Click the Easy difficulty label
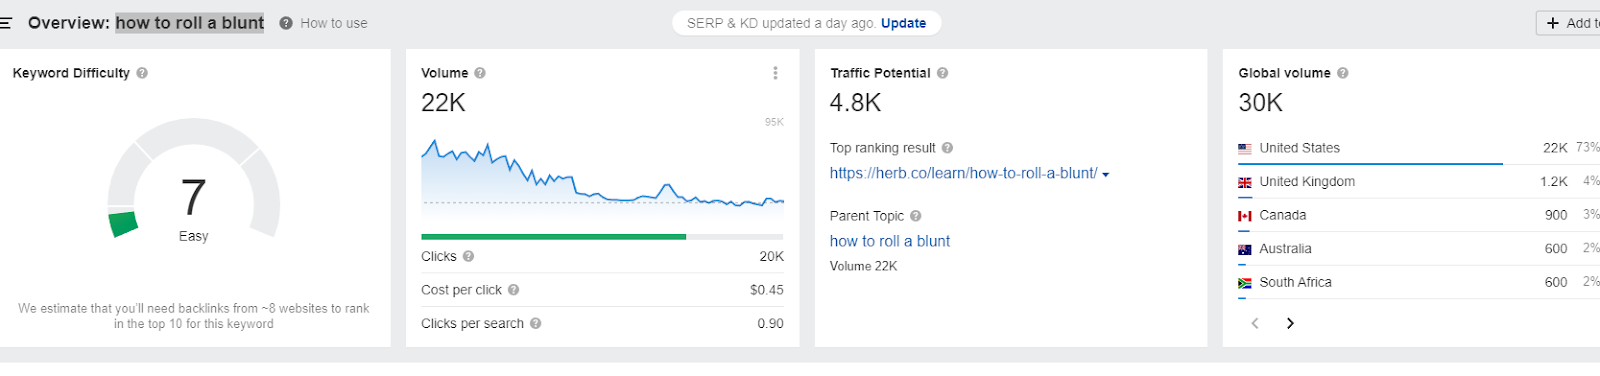This screenshot has width=1600, height=376. [x=194, y=237]
